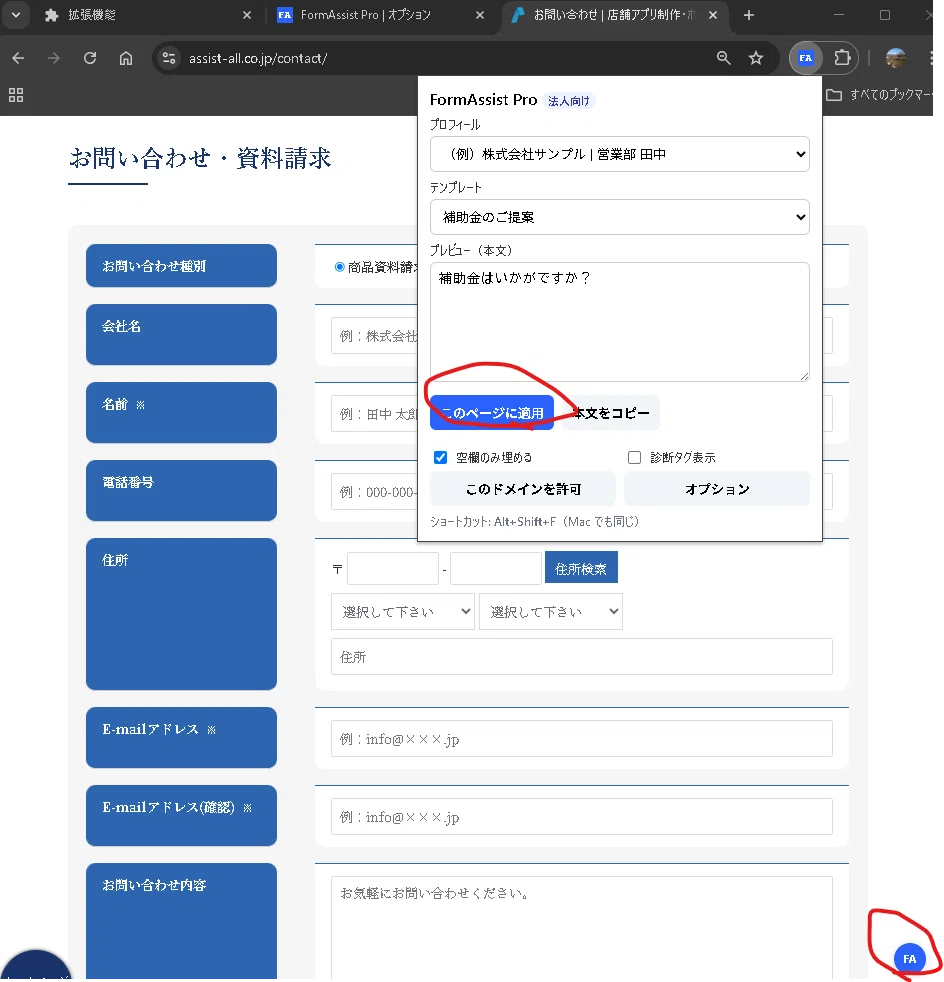
Task: Select the 商品資料請求 radio button
Action: pyautogui.click(x=340, y=267)
